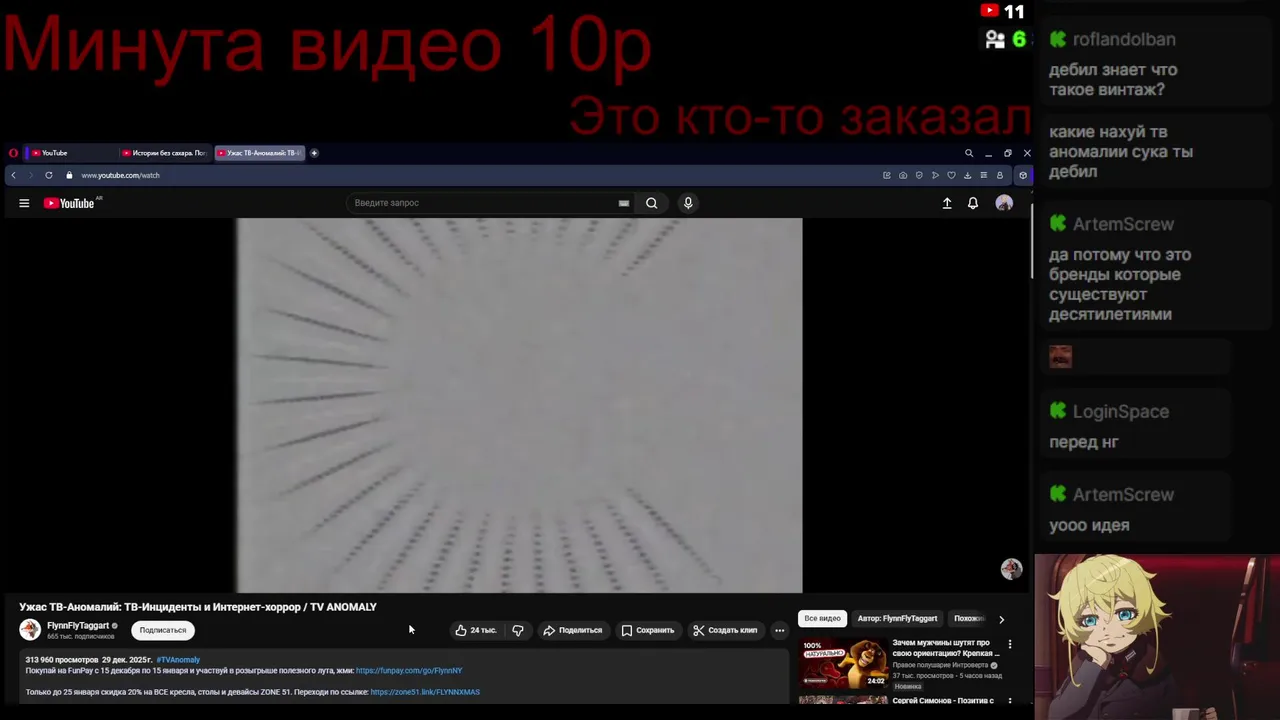Click the video title Ужас ТВ-Аномалий
1280x720 pixels.
198,607
